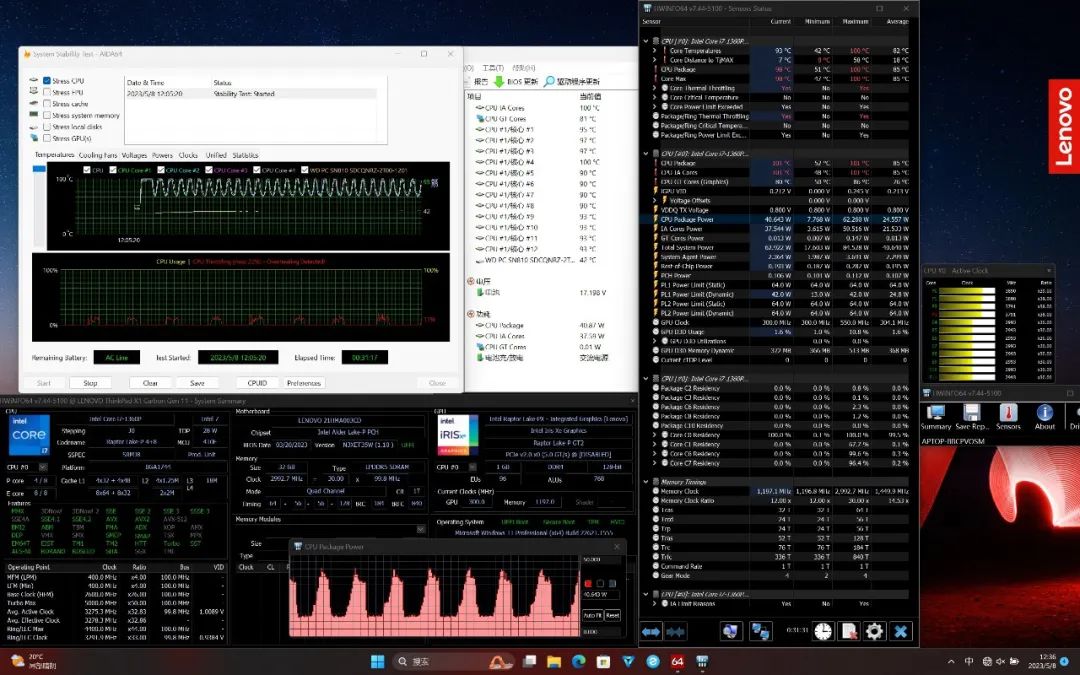Open File Explorer from the taskbar
The height and width of the screenshot is (675, 1080).
[x=554, y=662]
